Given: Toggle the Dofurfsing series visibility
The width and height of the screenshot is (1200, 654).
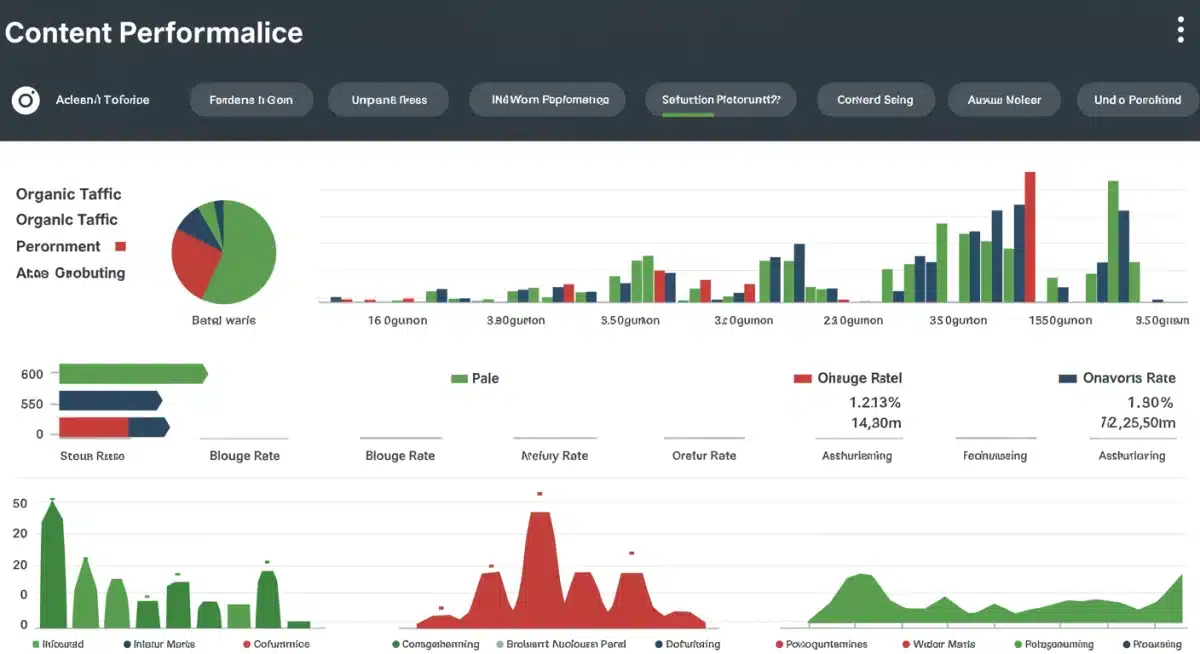Looking at the screenshot, I should point(657,644).
